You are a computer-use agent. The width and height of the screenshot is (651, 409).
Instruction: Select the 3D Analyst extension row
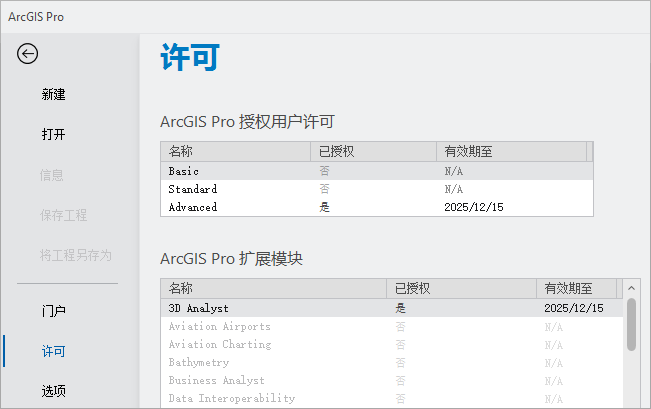tap(392, 308)
